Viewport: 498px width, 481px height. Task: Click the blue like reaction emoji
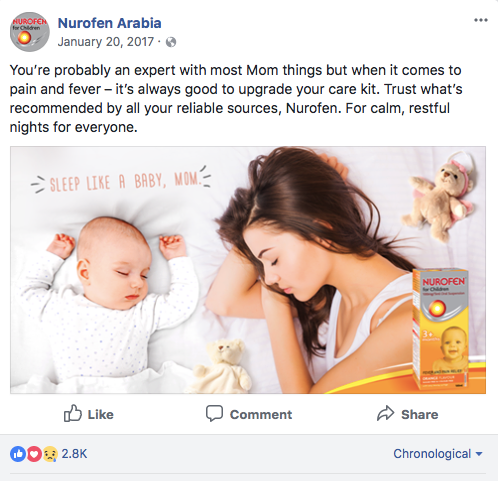coord(18,454)
